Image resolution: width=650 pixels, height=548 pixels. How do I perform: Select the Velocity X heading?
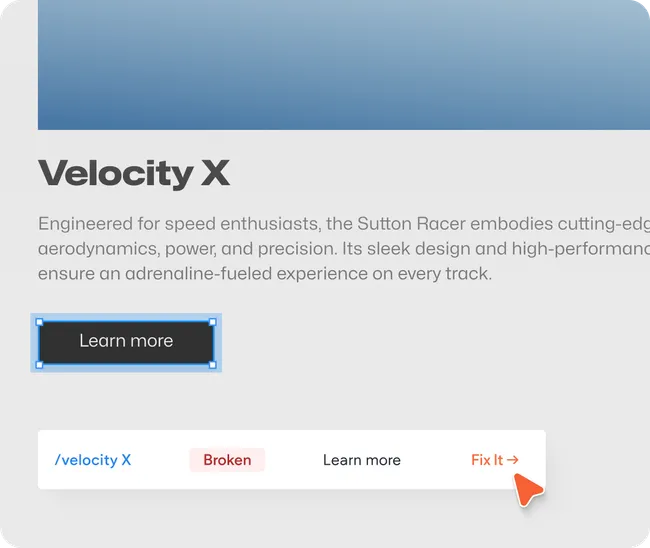click(134, 174)
